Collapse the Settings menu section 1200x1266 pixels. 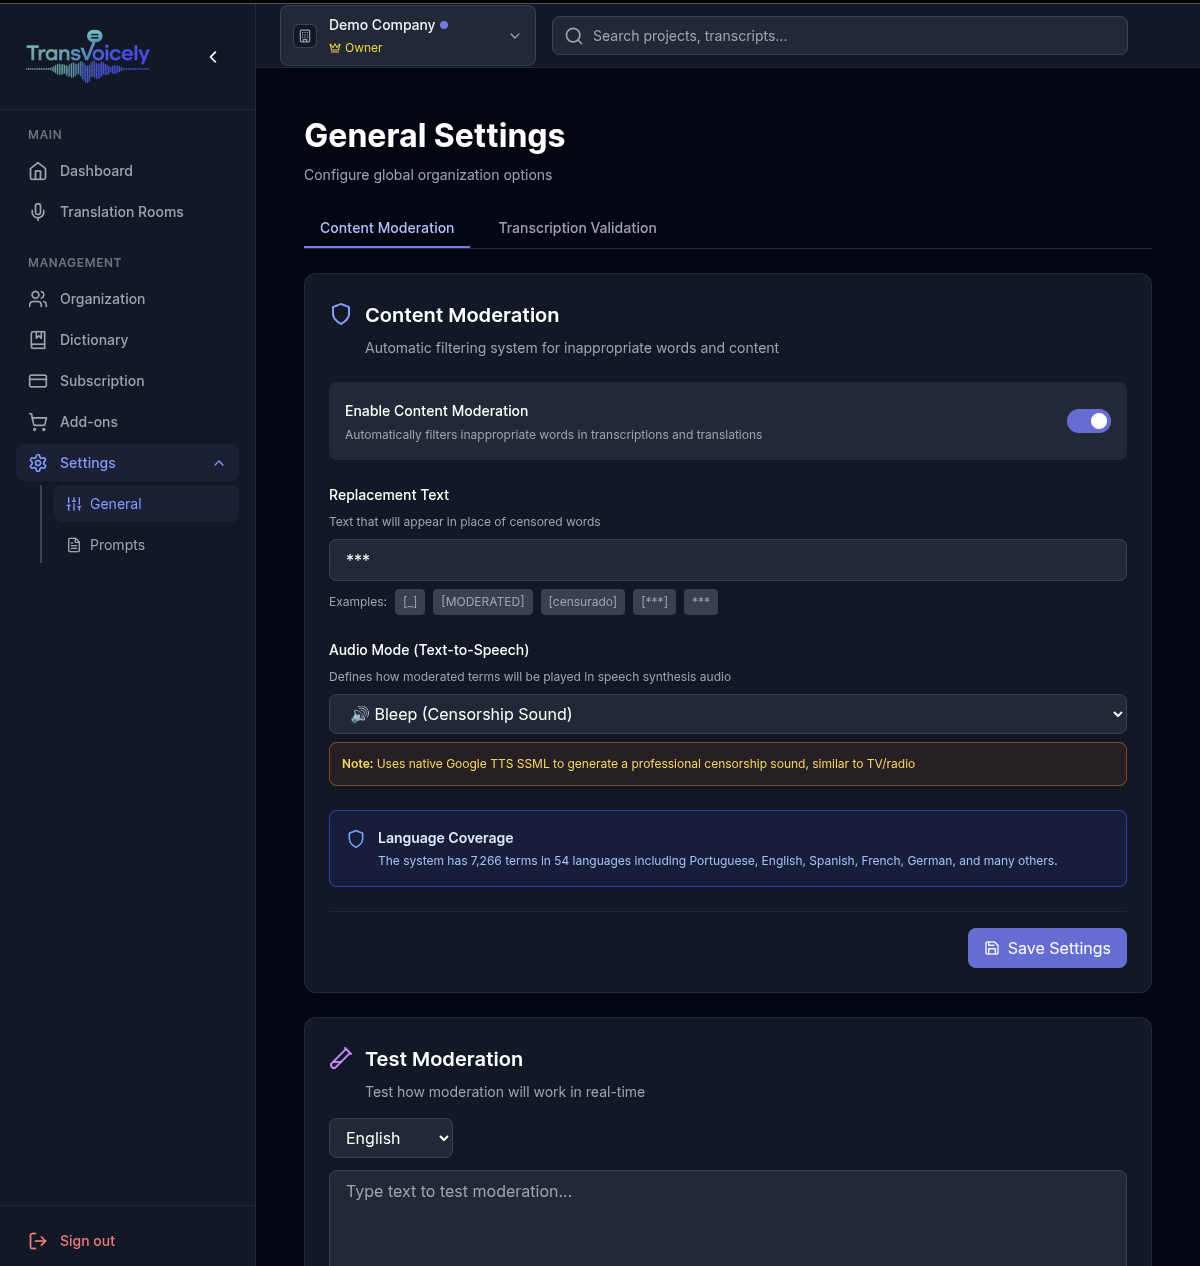tap(219, 463)
